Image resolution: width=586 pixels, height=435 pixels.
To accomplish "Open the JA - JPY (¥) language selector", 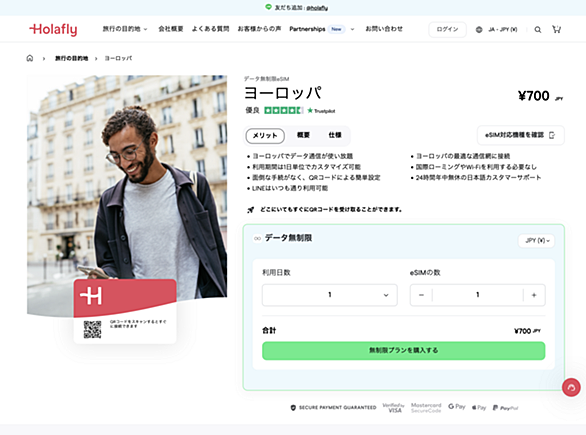I will pyautogui.click(x=502, y=30).
